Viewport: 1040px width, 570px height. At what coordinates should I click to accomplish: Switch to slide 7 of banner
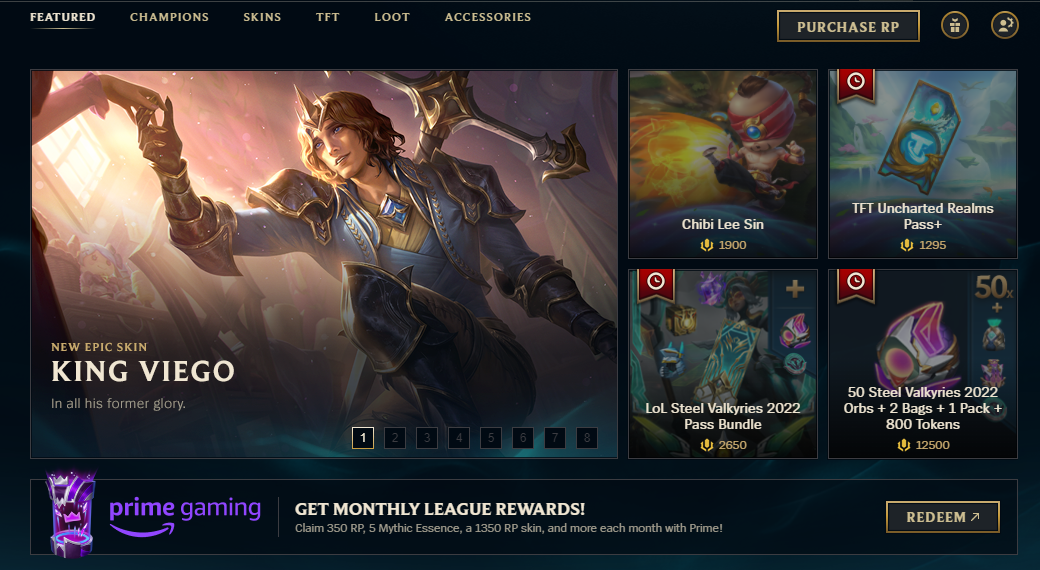[555, 438]
